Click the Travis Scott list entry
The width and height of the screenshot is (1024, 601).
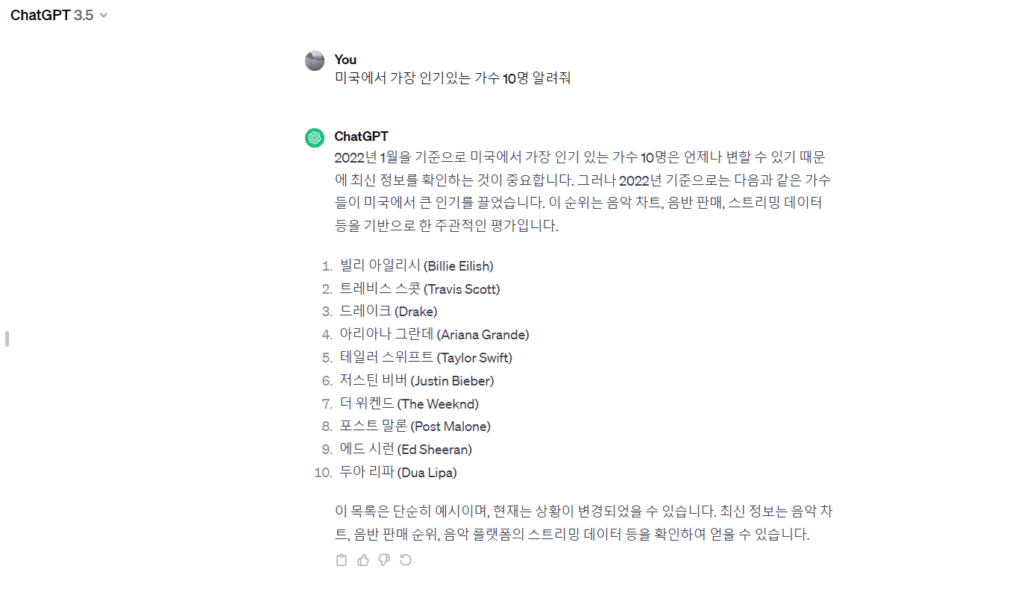[420, 289]
